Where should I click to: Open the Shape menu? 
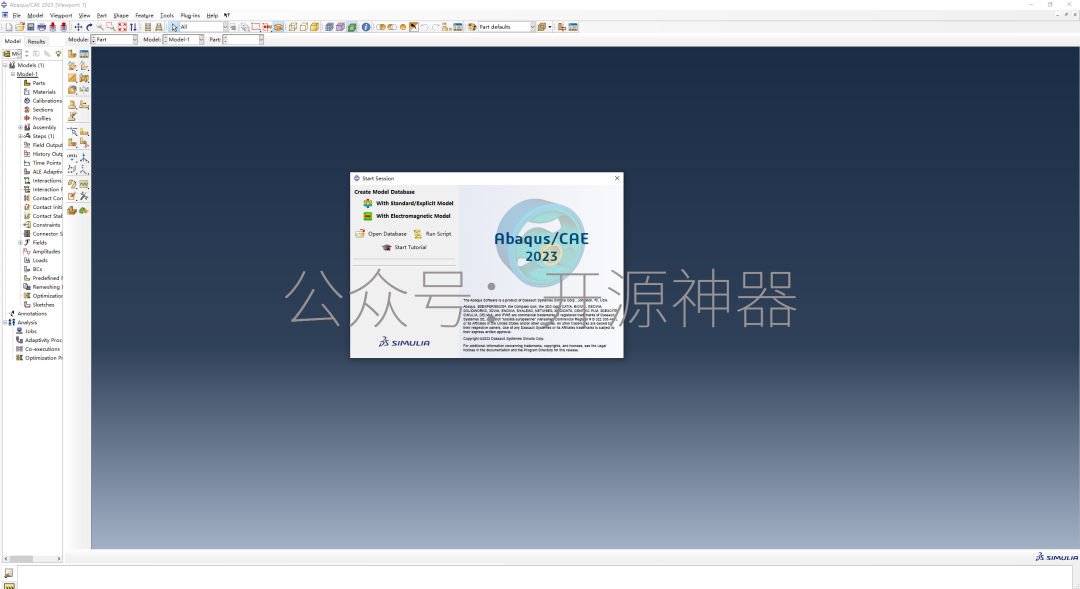coord(121,15)
